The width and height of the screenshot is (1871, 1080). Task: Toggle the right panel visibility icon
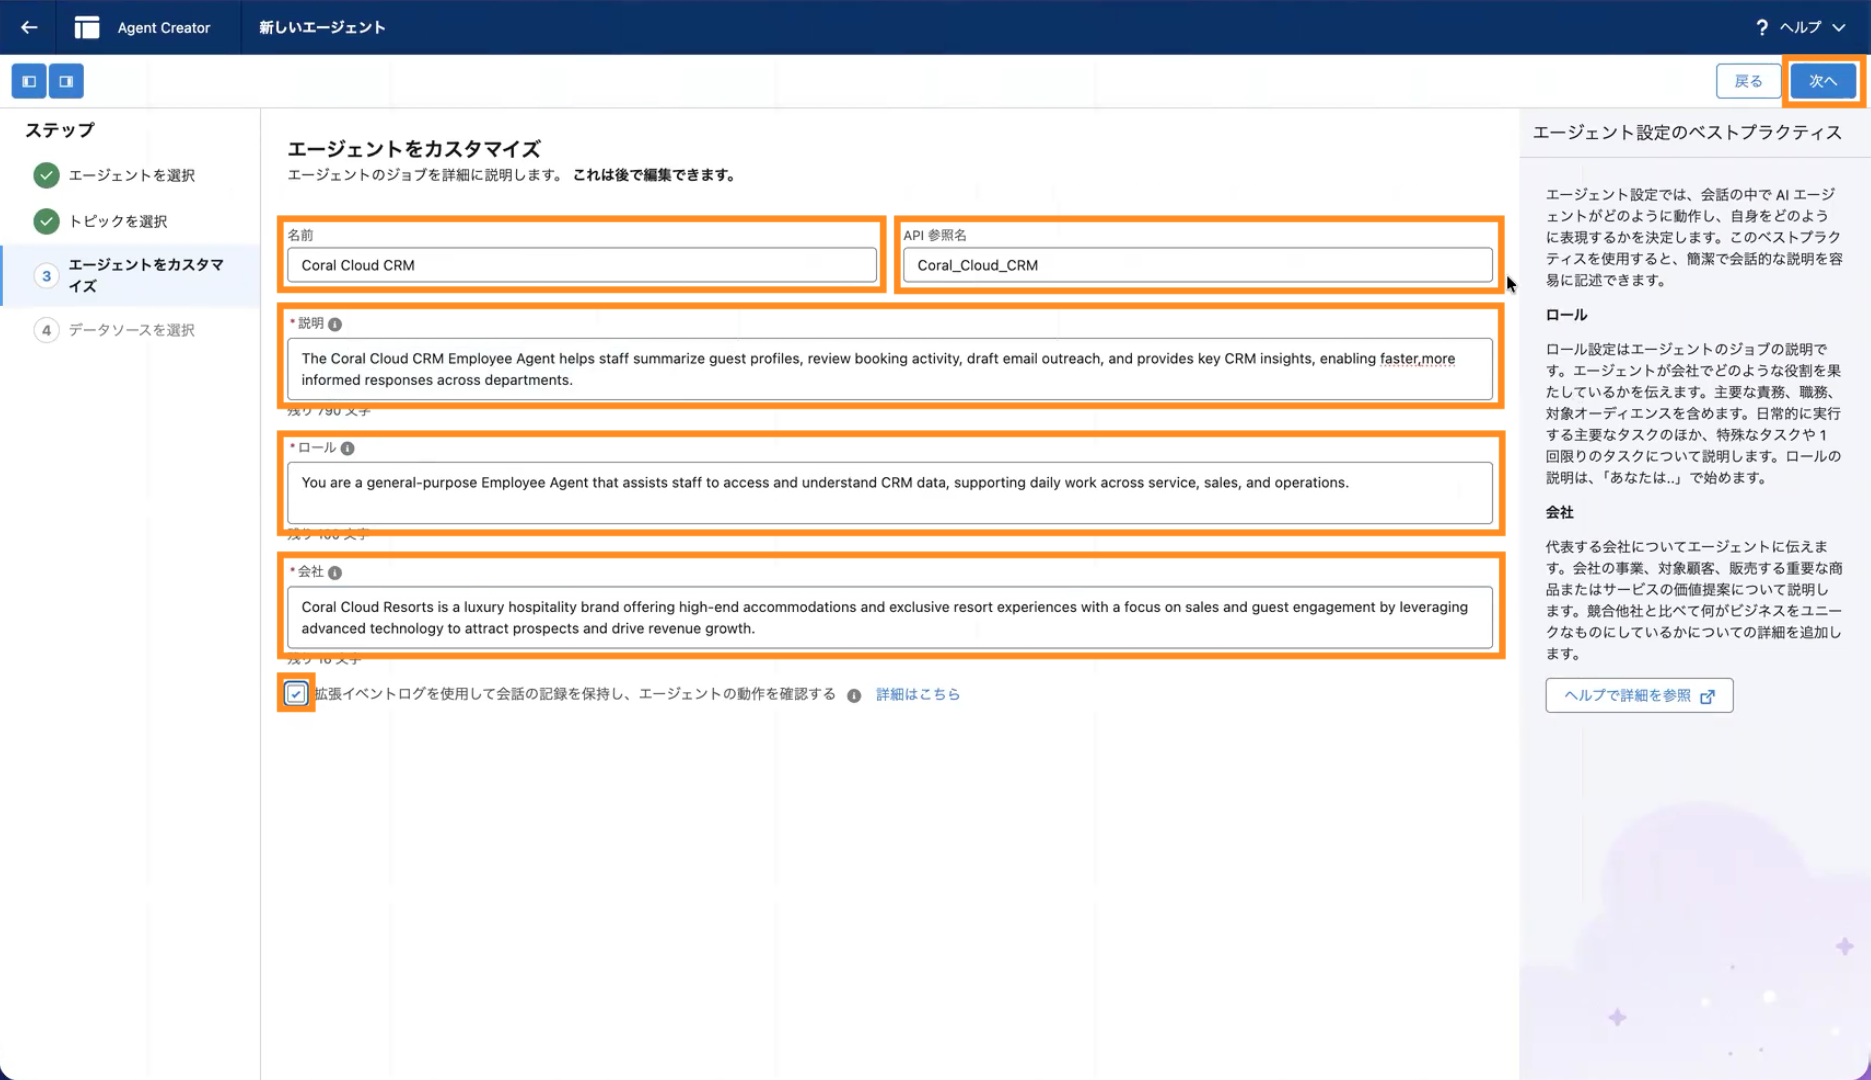(66, 81)
